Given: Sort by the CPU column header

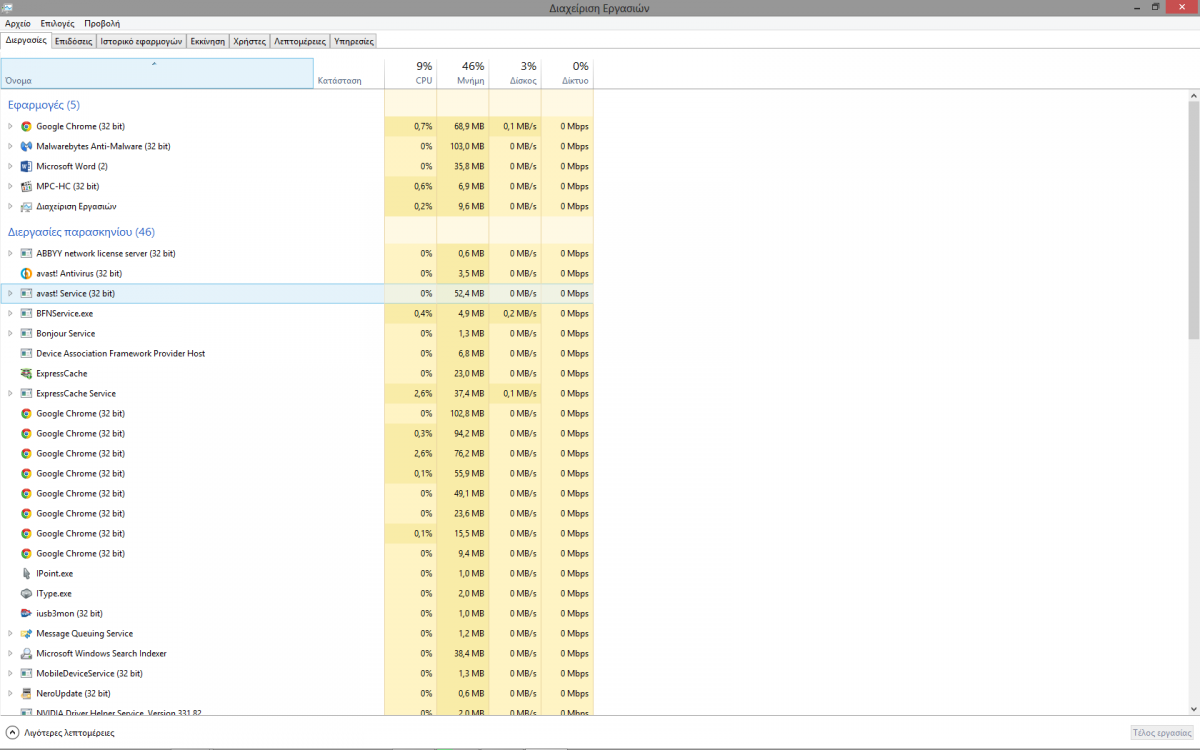Looking at the screenshot, I should click(x=411, y=73).
